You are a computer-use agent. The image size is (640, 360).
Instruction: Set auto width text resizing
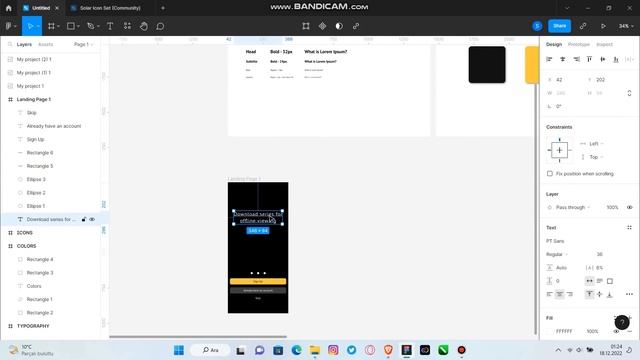[x=589, y=281]
